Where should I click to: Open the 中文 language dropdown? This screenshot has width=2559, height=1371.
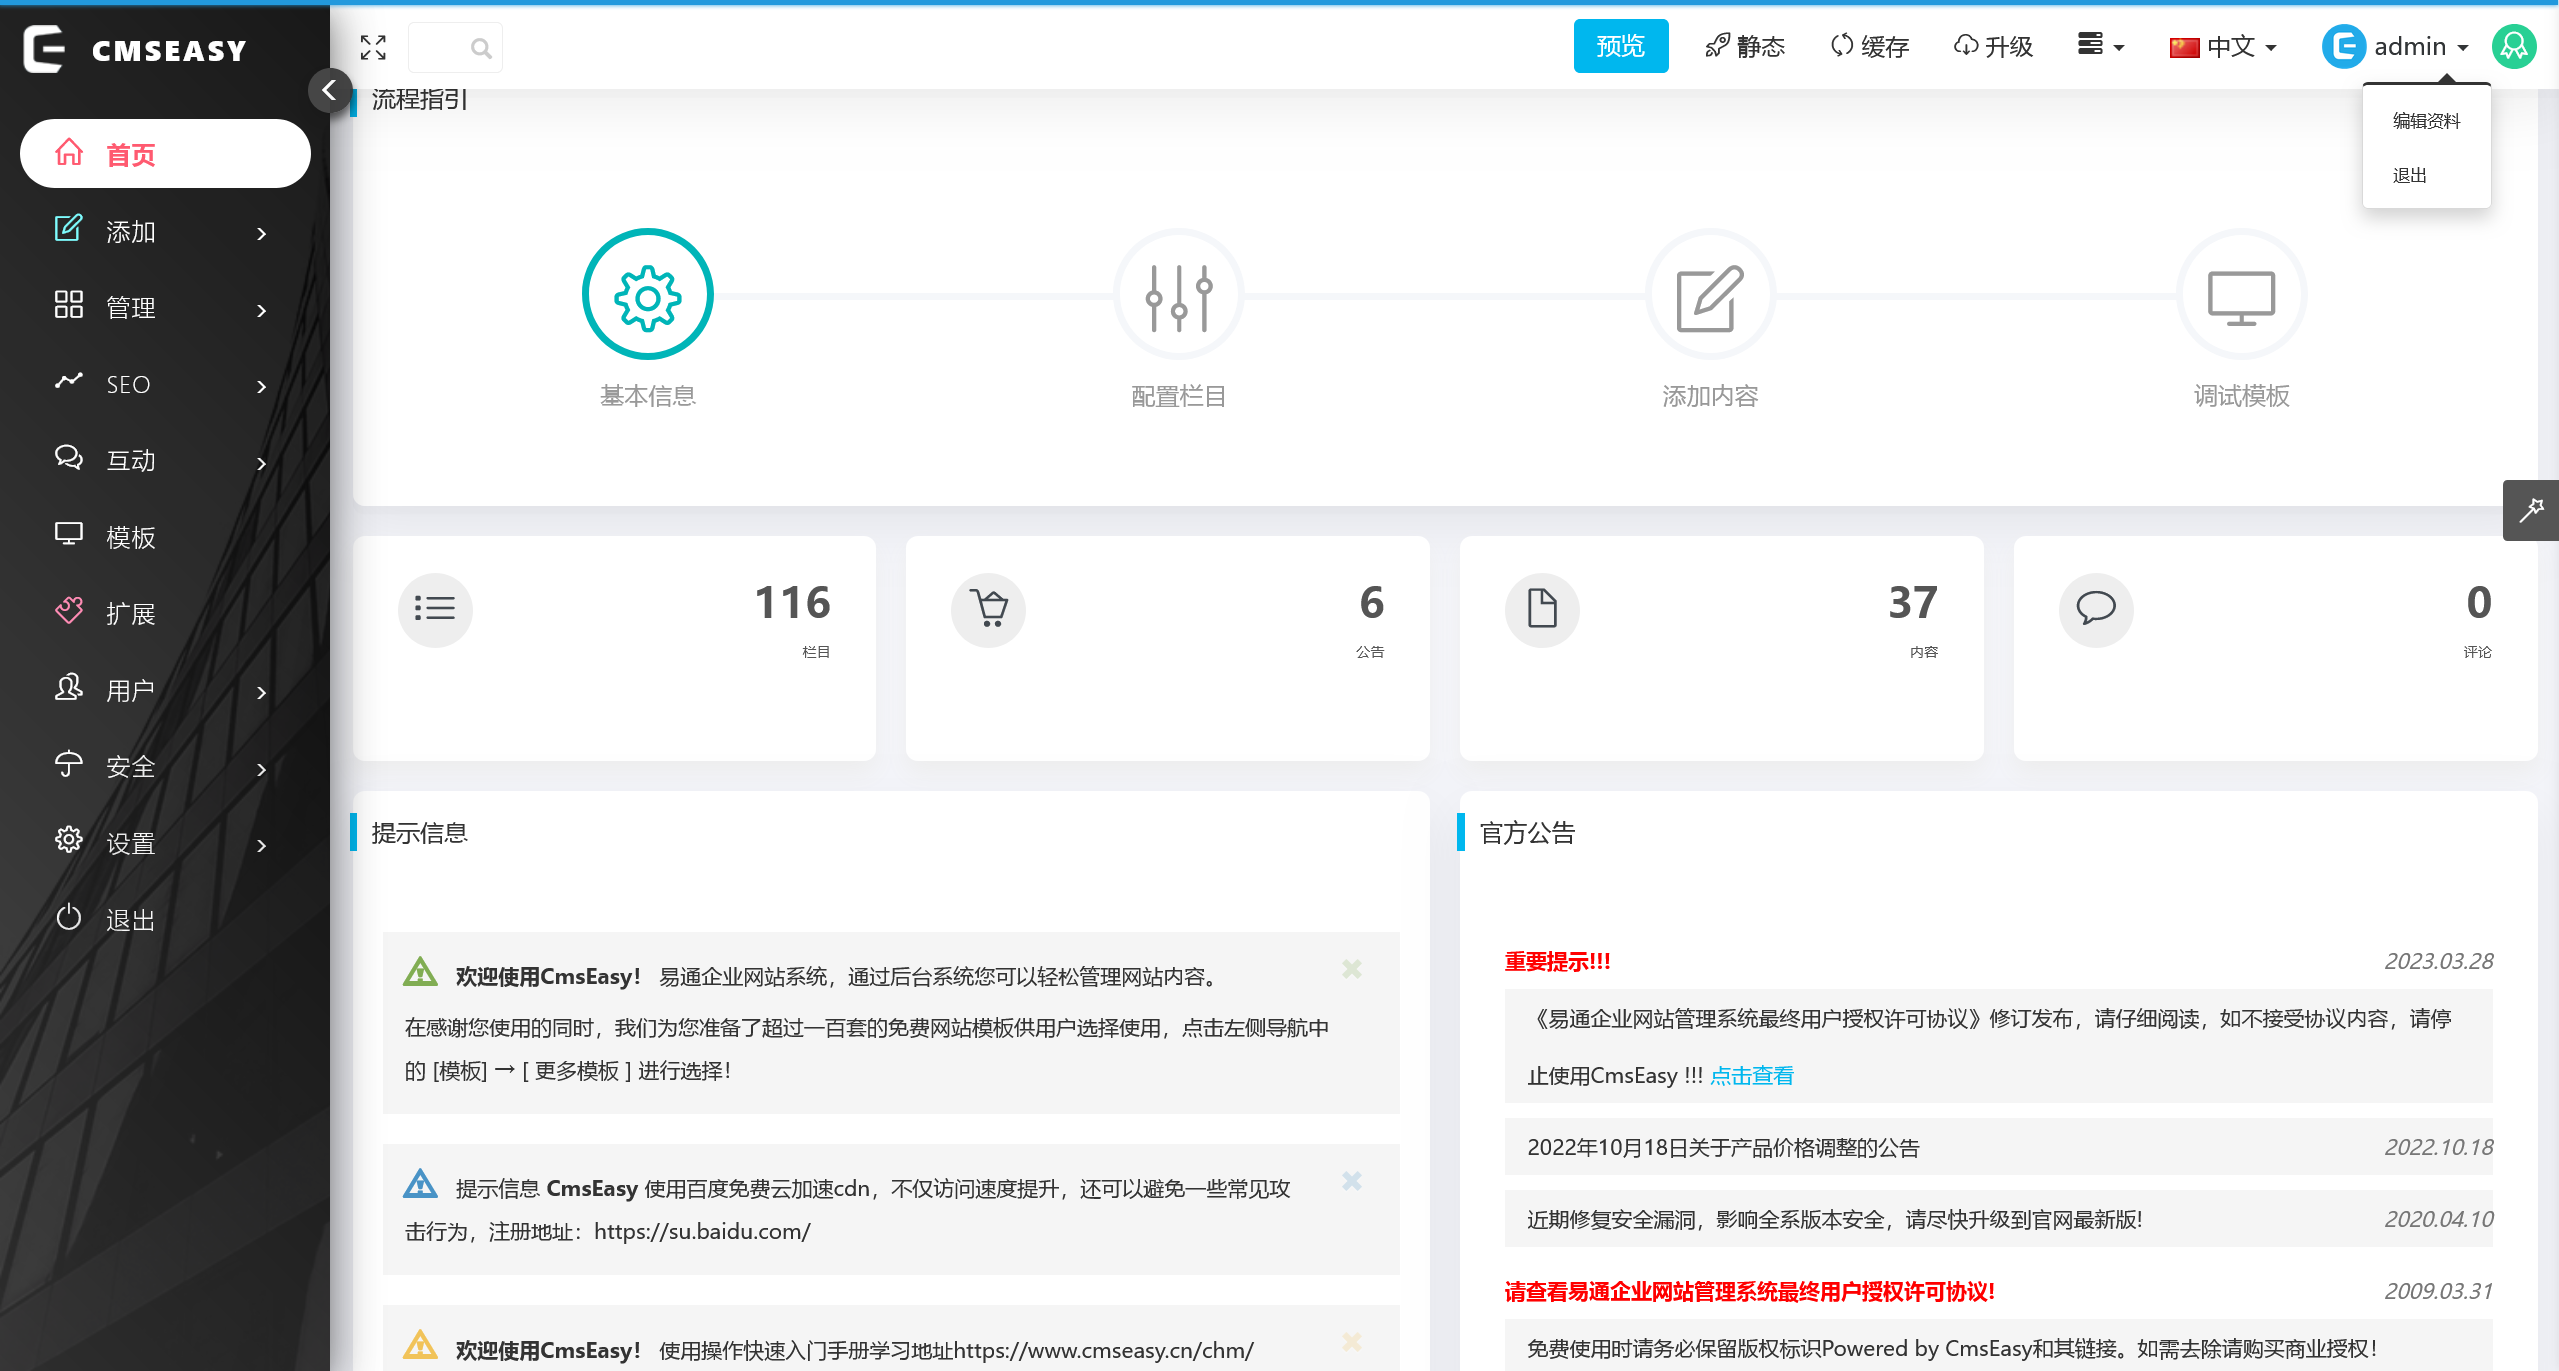2222,46
